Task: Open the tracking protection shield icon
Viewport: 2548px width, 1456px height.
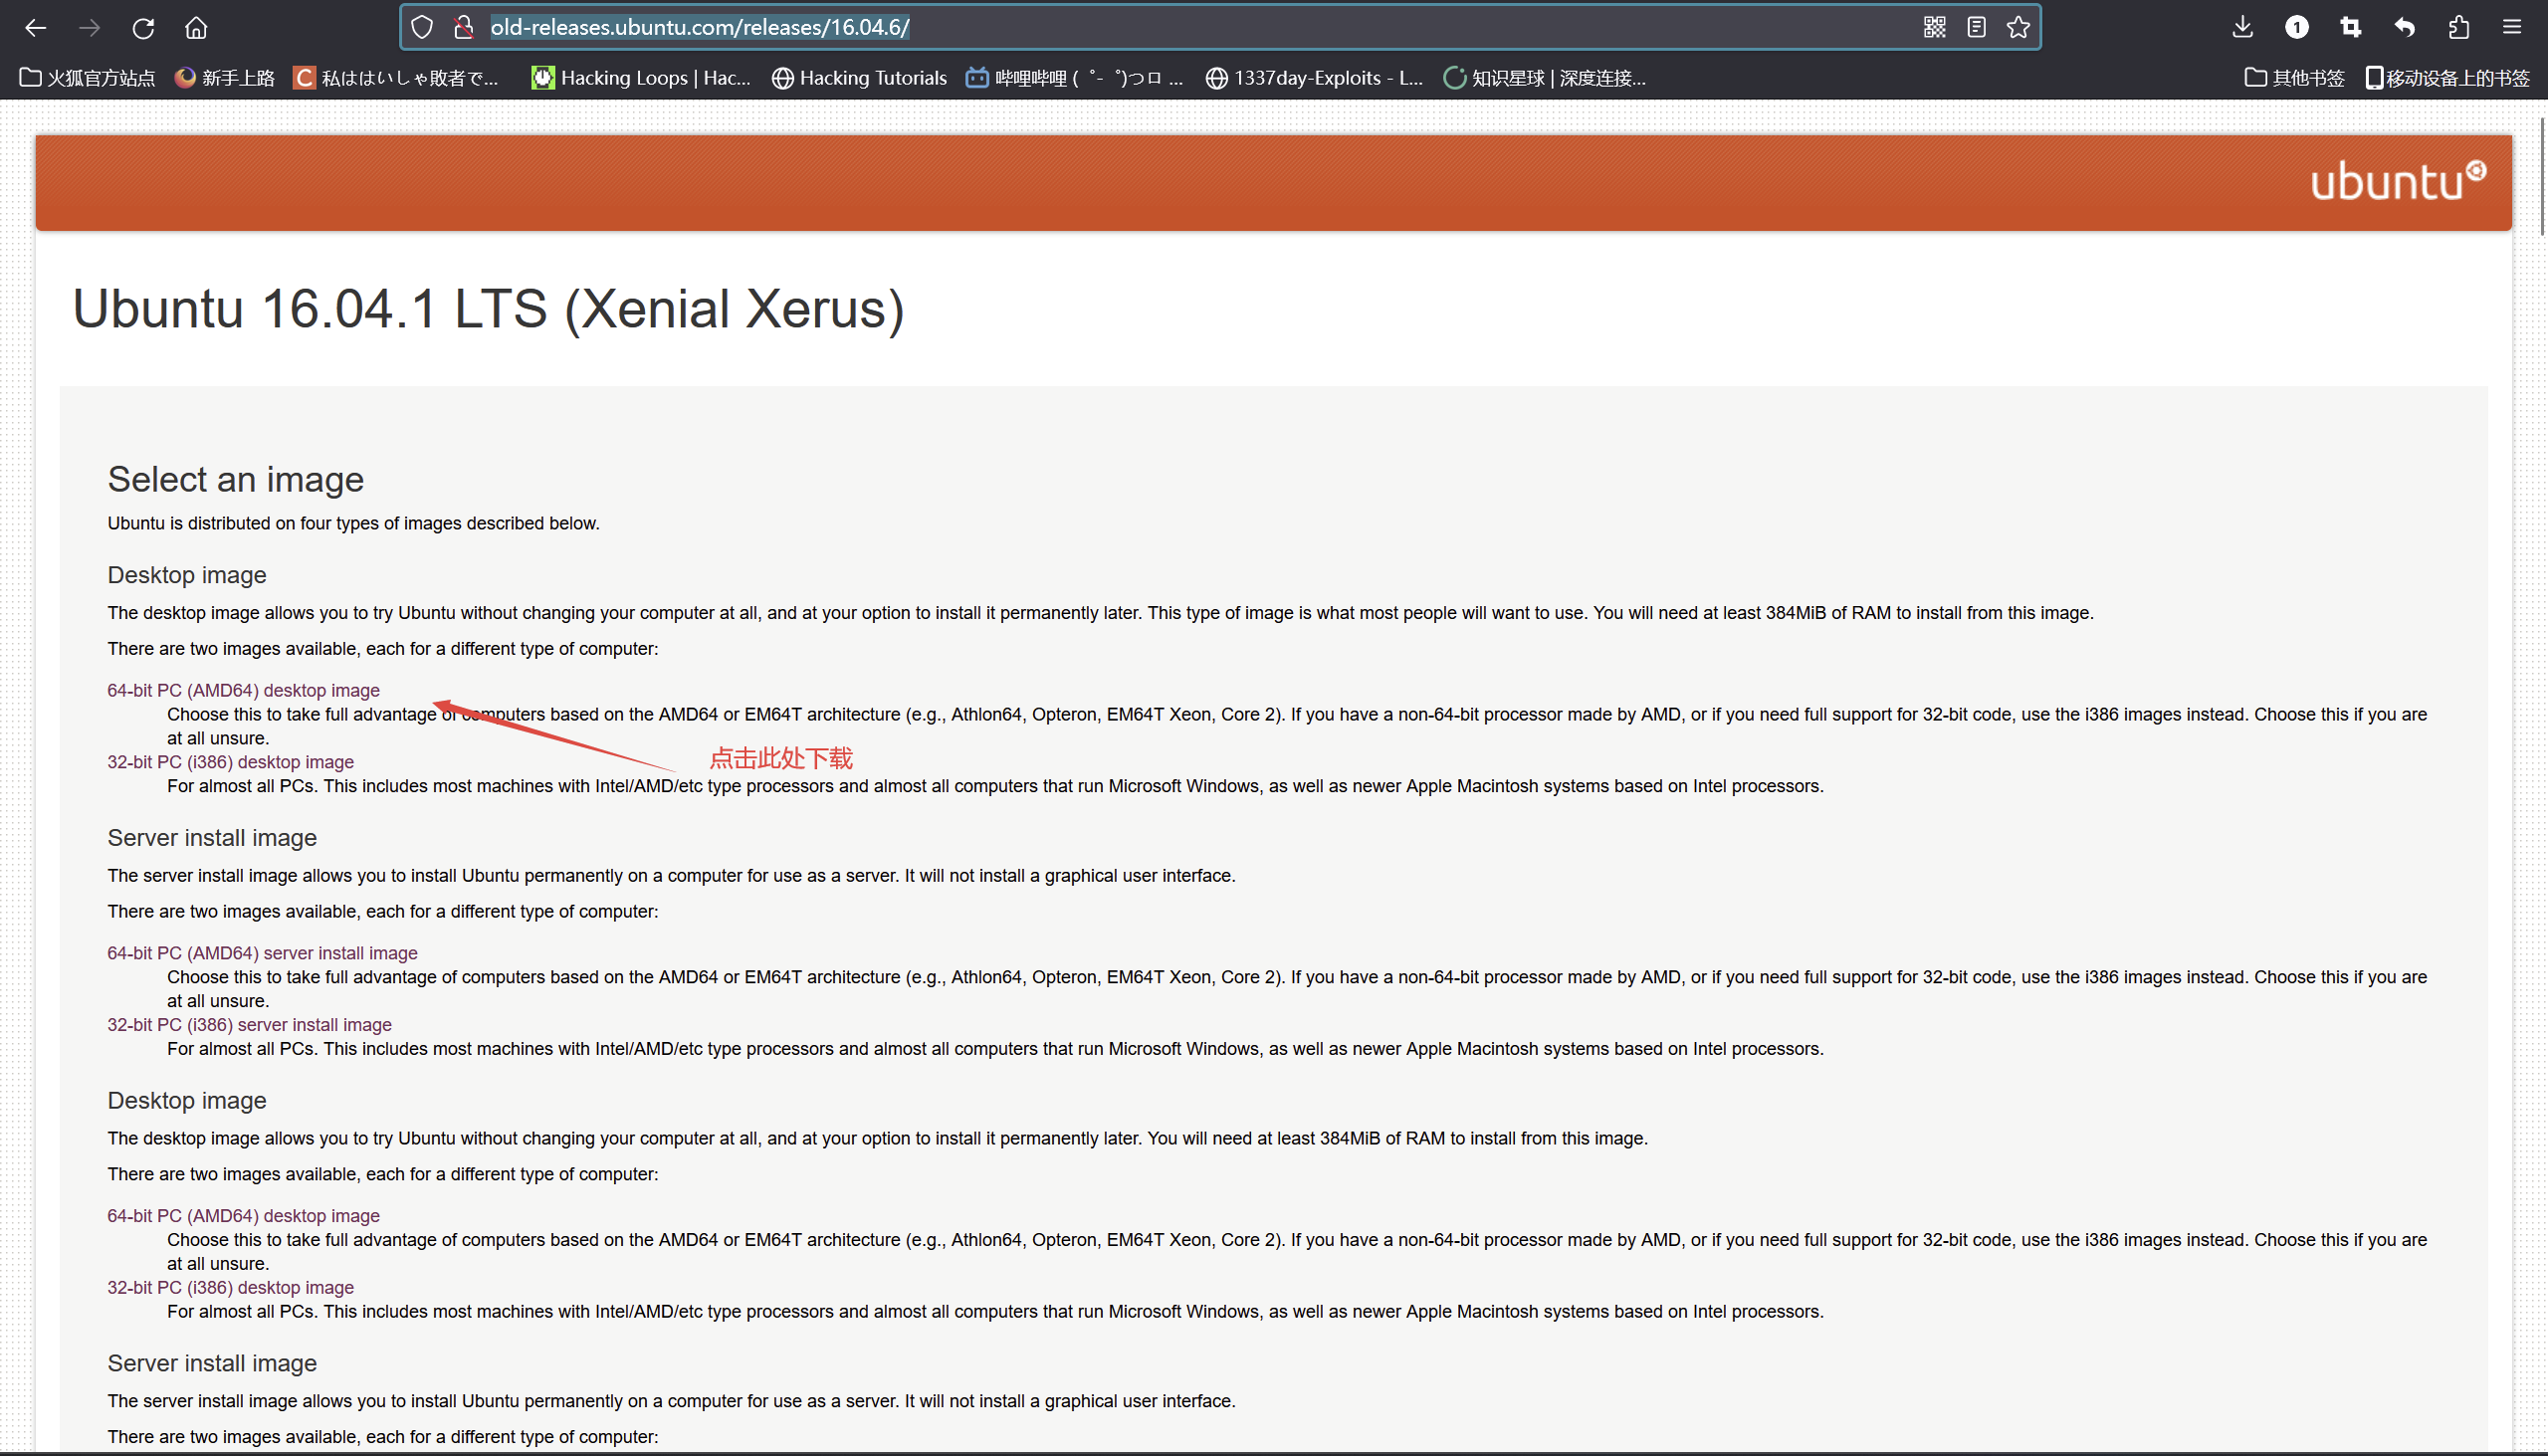Action: pyautogui.click(x=422, y=27)
